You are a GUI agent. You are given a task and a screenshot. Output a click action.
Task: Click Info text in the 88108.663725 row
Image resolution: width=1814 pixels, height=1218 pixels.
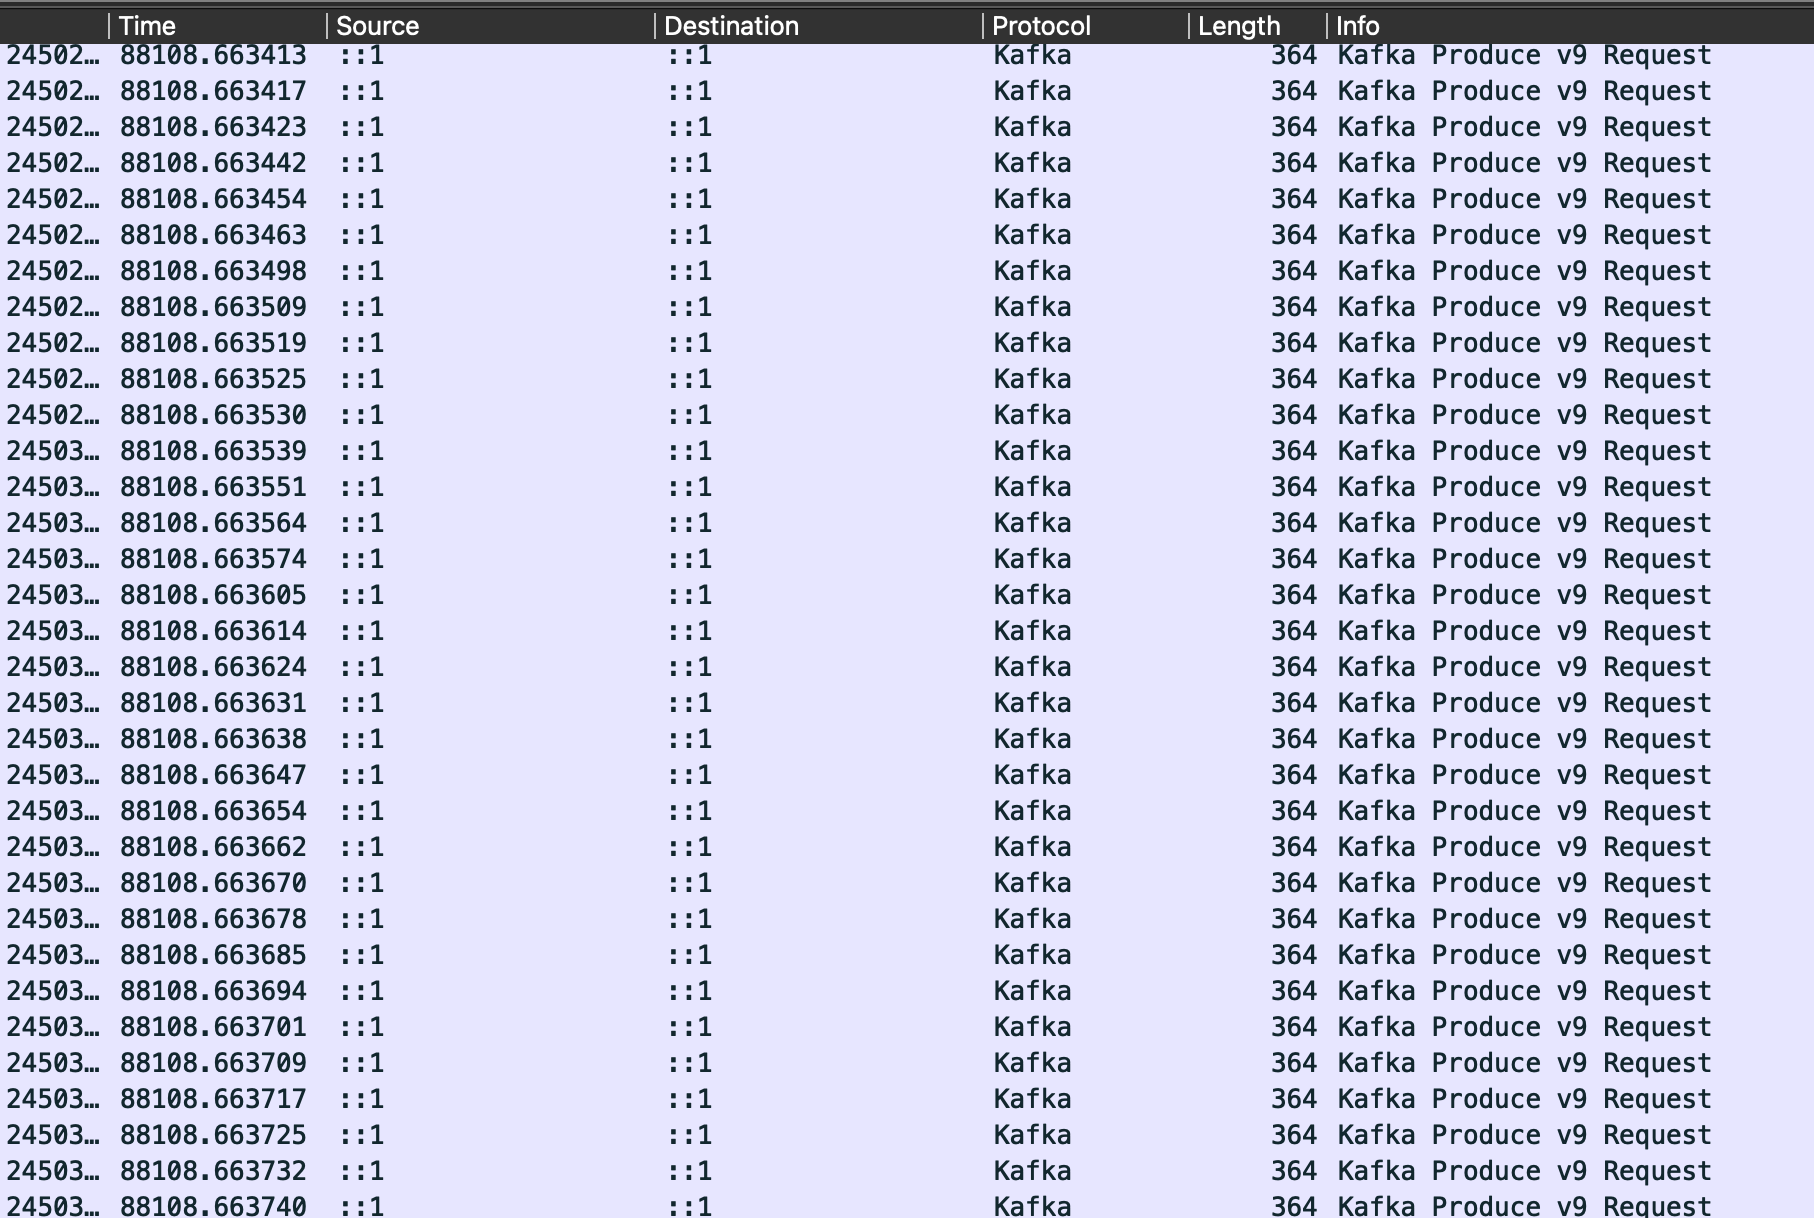(x=1524, y=1135)
